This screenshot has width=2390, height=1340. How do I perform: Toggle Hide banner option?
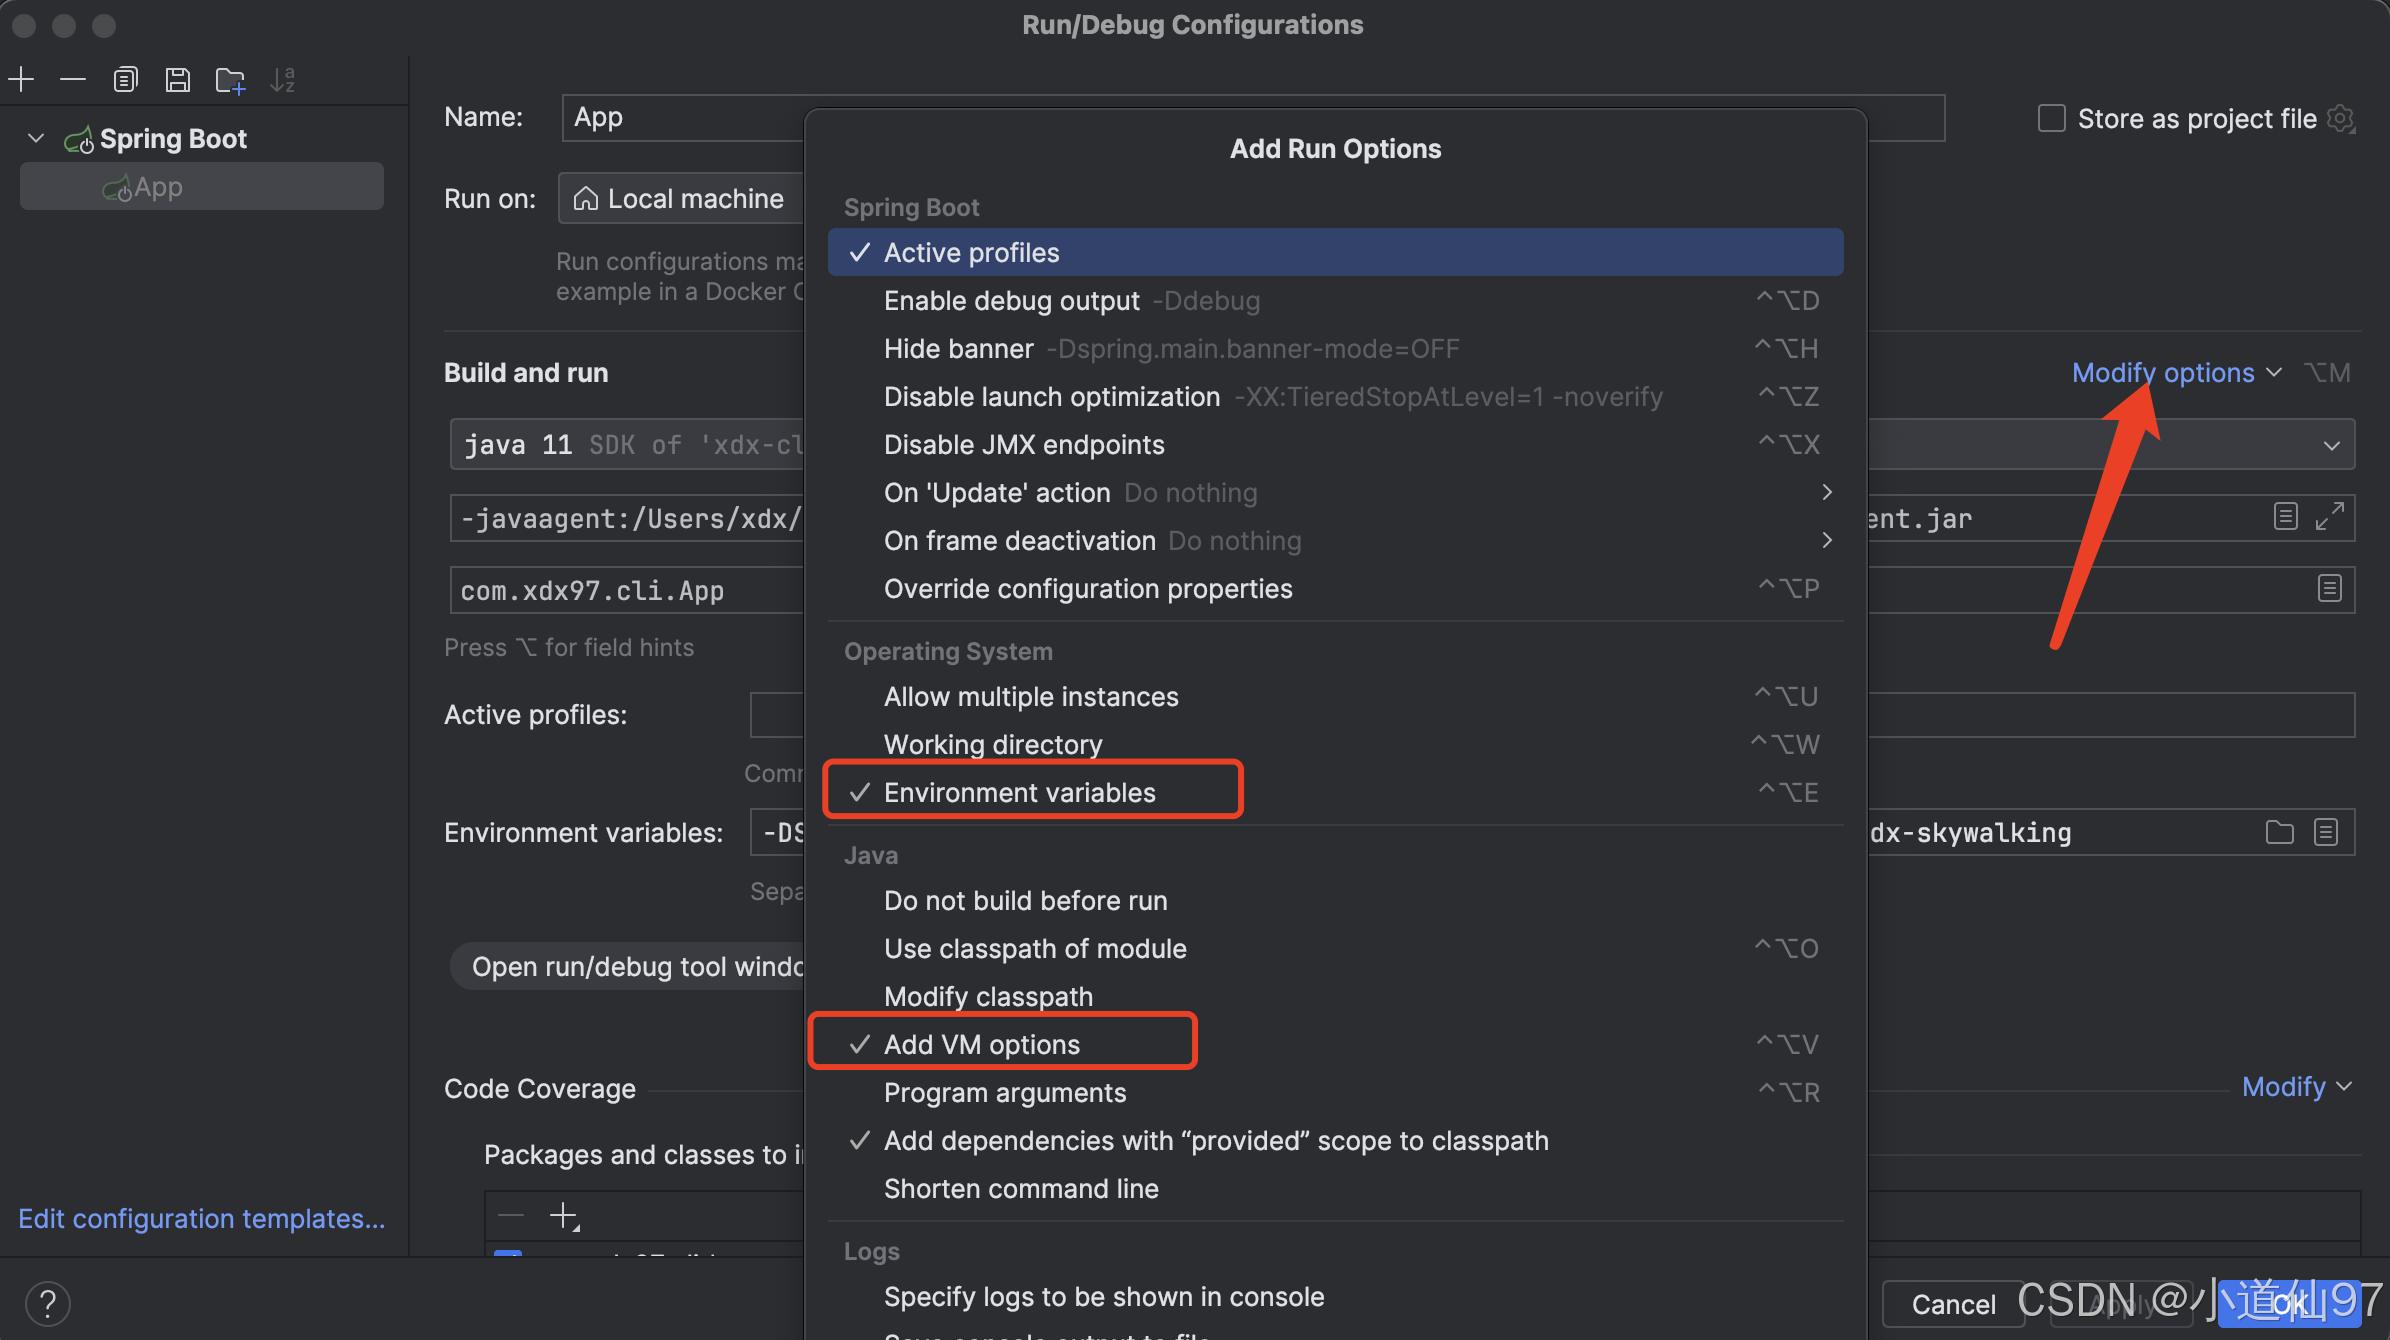tap(1335, 348)
